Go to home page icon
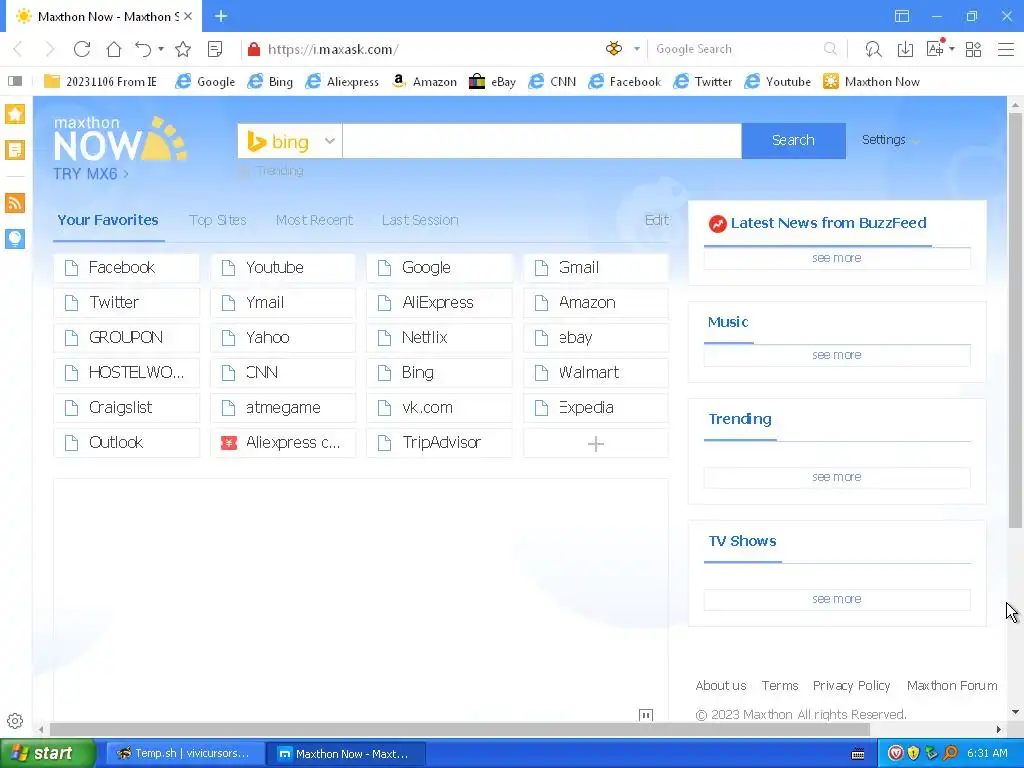This screenshot has height=768, width=1024. coord(114,49)
